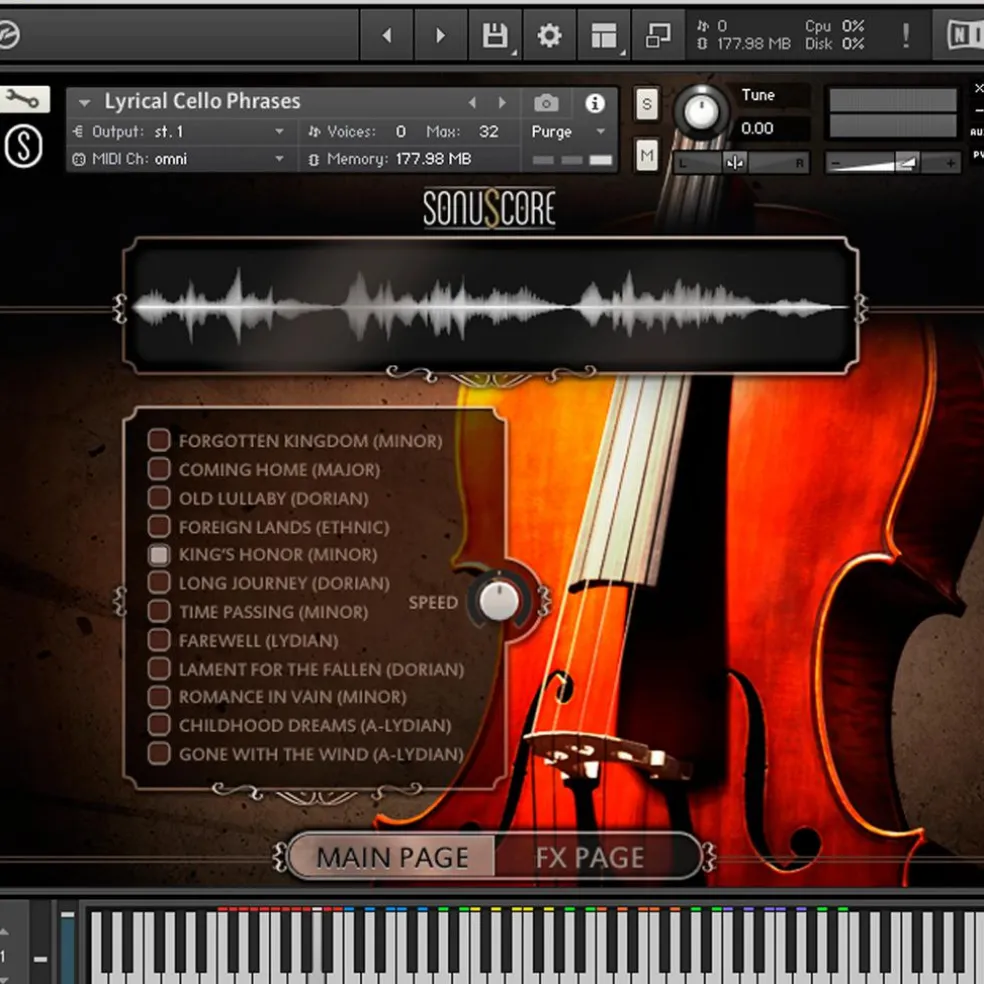
Task: Open the save menu small arrow
Action: (515, 54)
